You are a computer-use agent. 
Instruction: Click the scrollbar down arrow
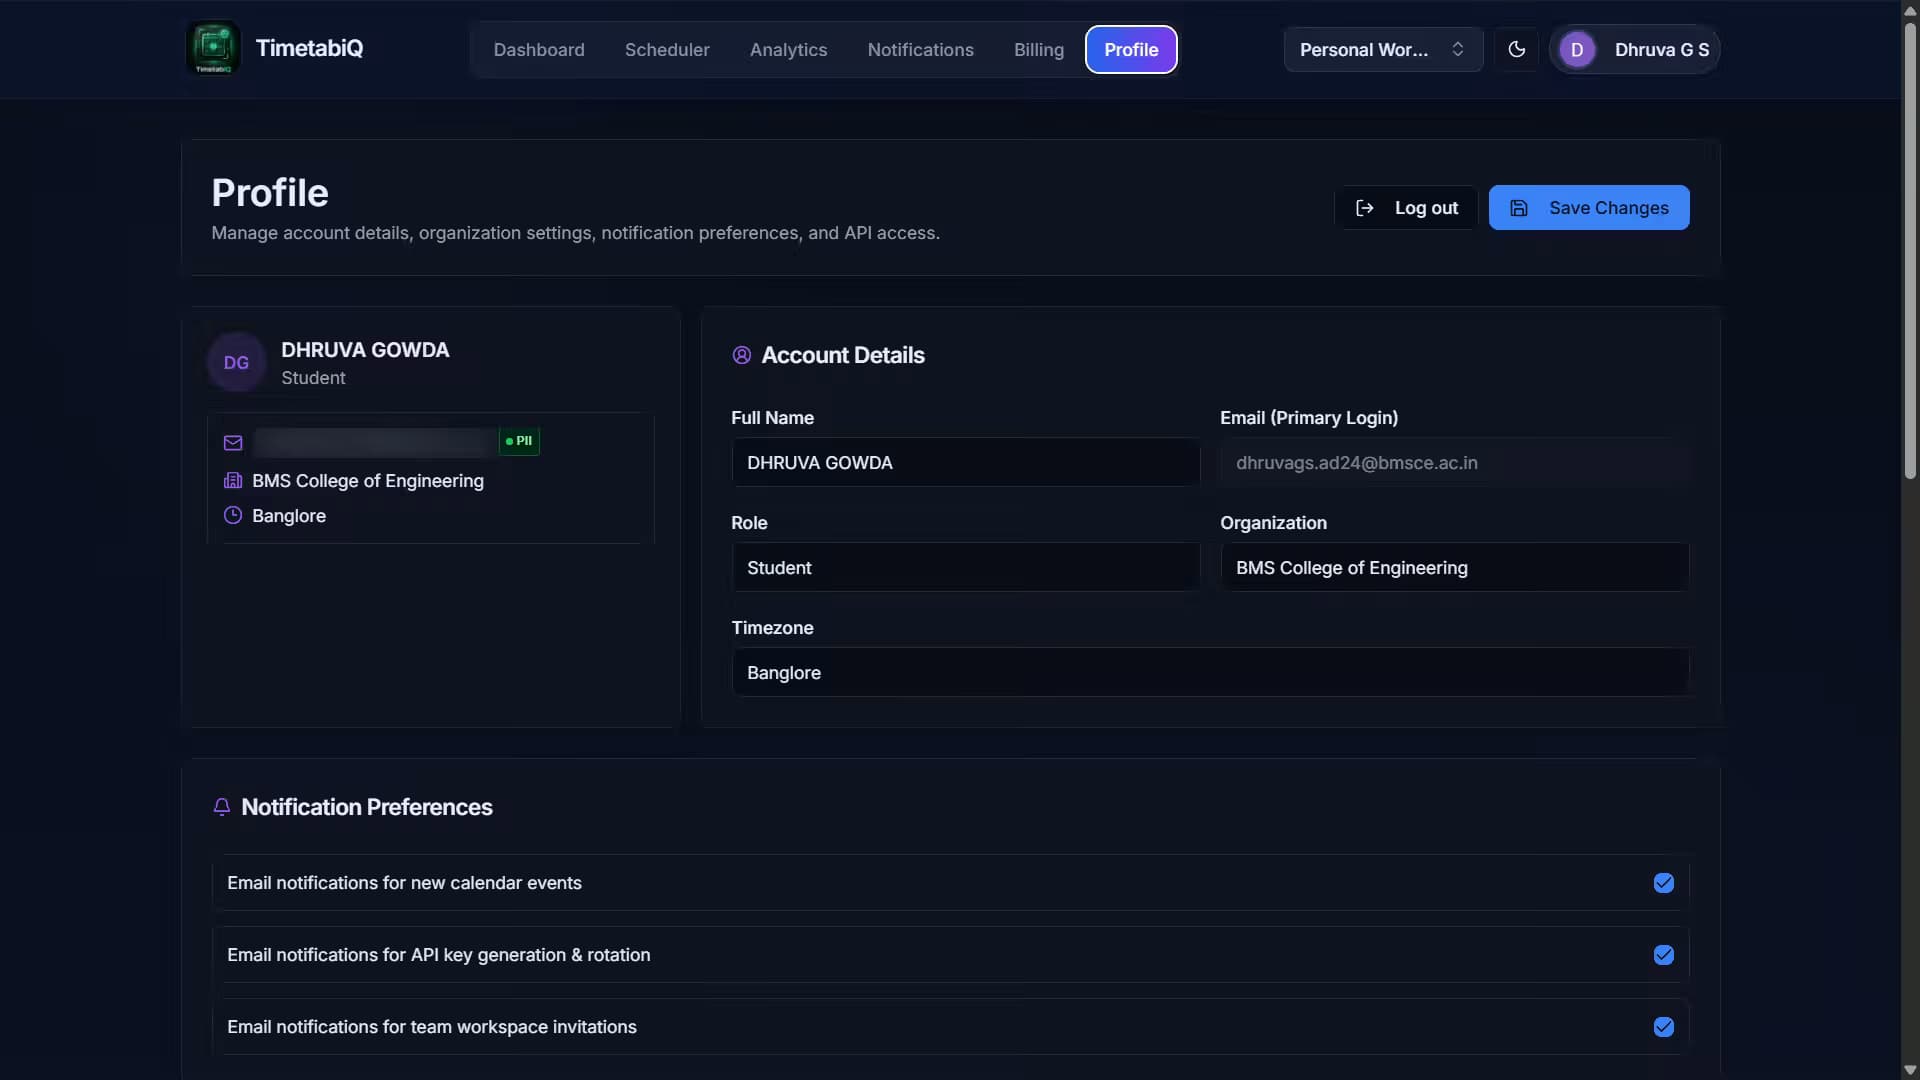point(1910,1070)
